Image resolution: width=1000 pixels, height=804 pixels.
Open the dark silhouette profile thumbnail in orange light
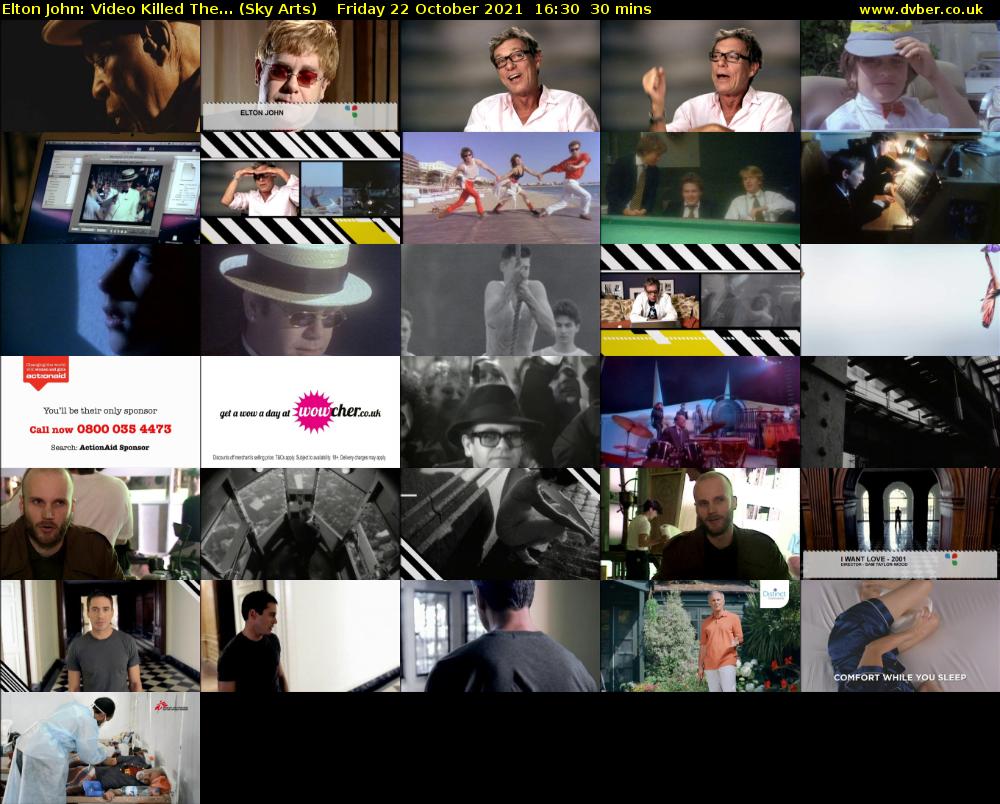(100, 76)
